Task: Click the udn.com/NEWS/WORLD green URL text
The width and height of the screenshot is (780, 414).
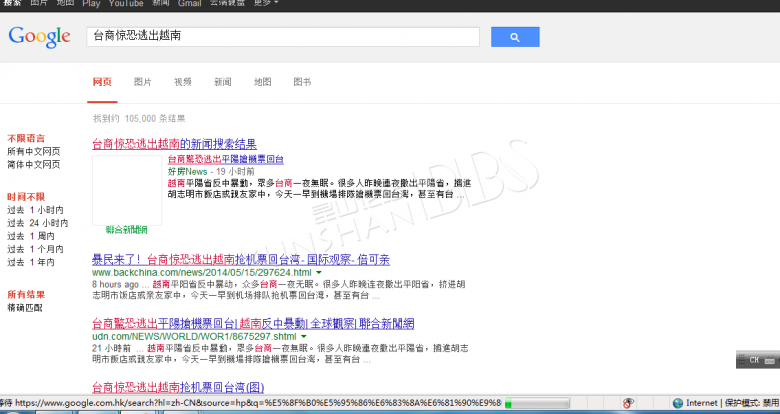Action: pyautogui.click(x=195, y=336)
